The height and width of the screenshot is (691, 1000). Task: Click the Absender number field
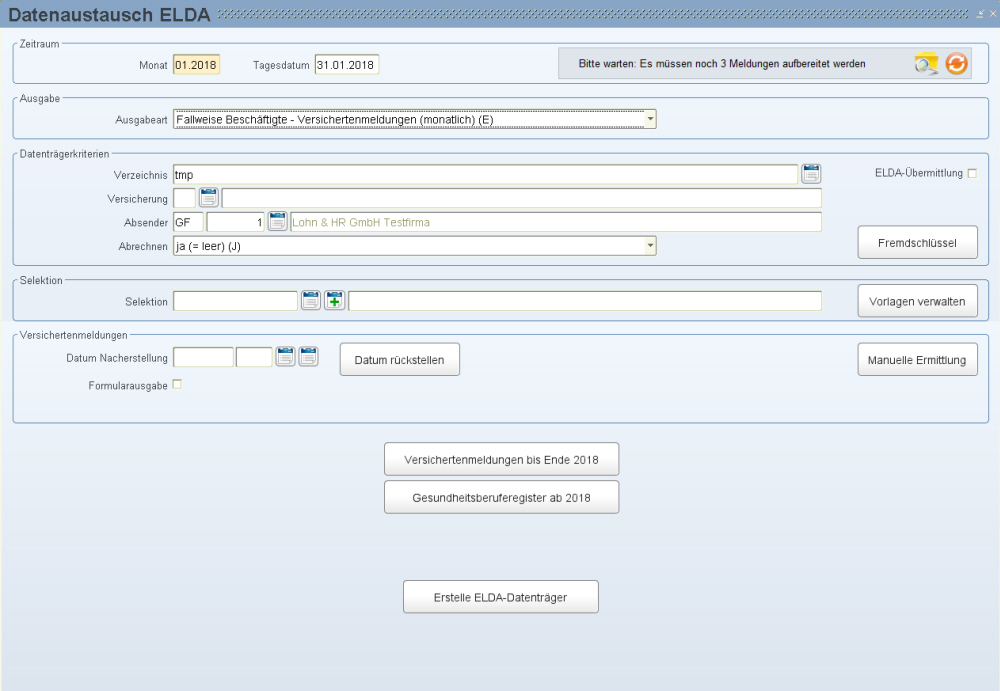pyautogui.click(x=235, y=222)
